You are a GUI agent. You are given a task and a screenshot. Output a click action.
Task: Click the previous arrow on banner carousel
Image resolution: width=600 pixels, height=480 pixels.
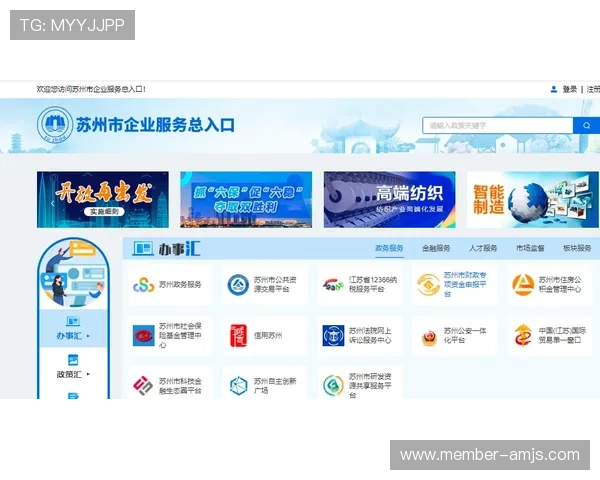tap(52, 203)
